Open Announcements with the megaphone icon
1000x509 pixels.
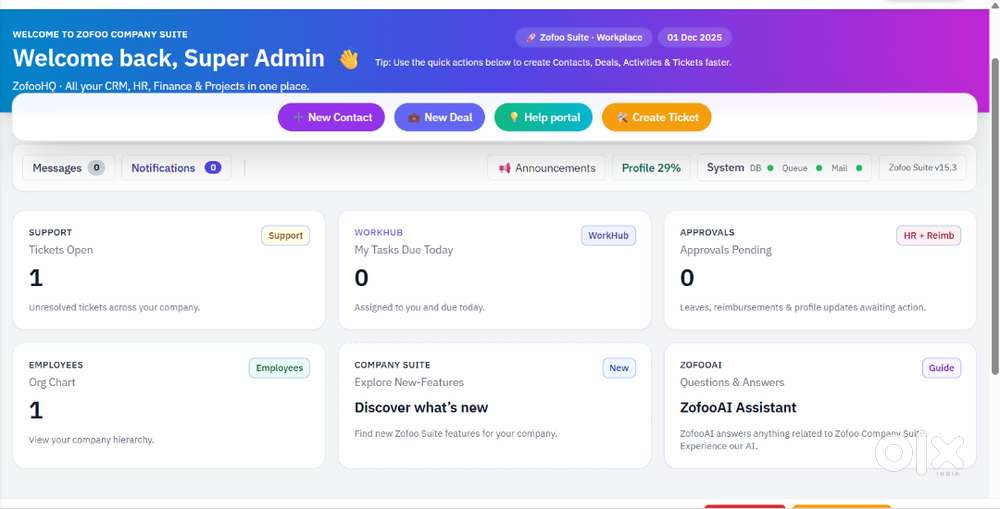[x=547, y=168]
